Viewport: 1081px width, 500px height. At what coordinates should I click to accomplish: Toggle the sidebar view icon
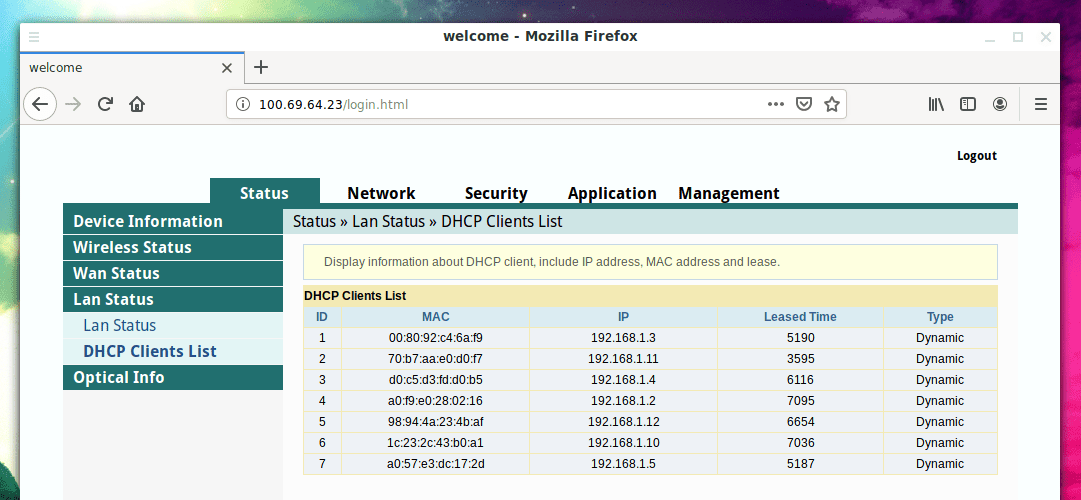pos(968,104)
